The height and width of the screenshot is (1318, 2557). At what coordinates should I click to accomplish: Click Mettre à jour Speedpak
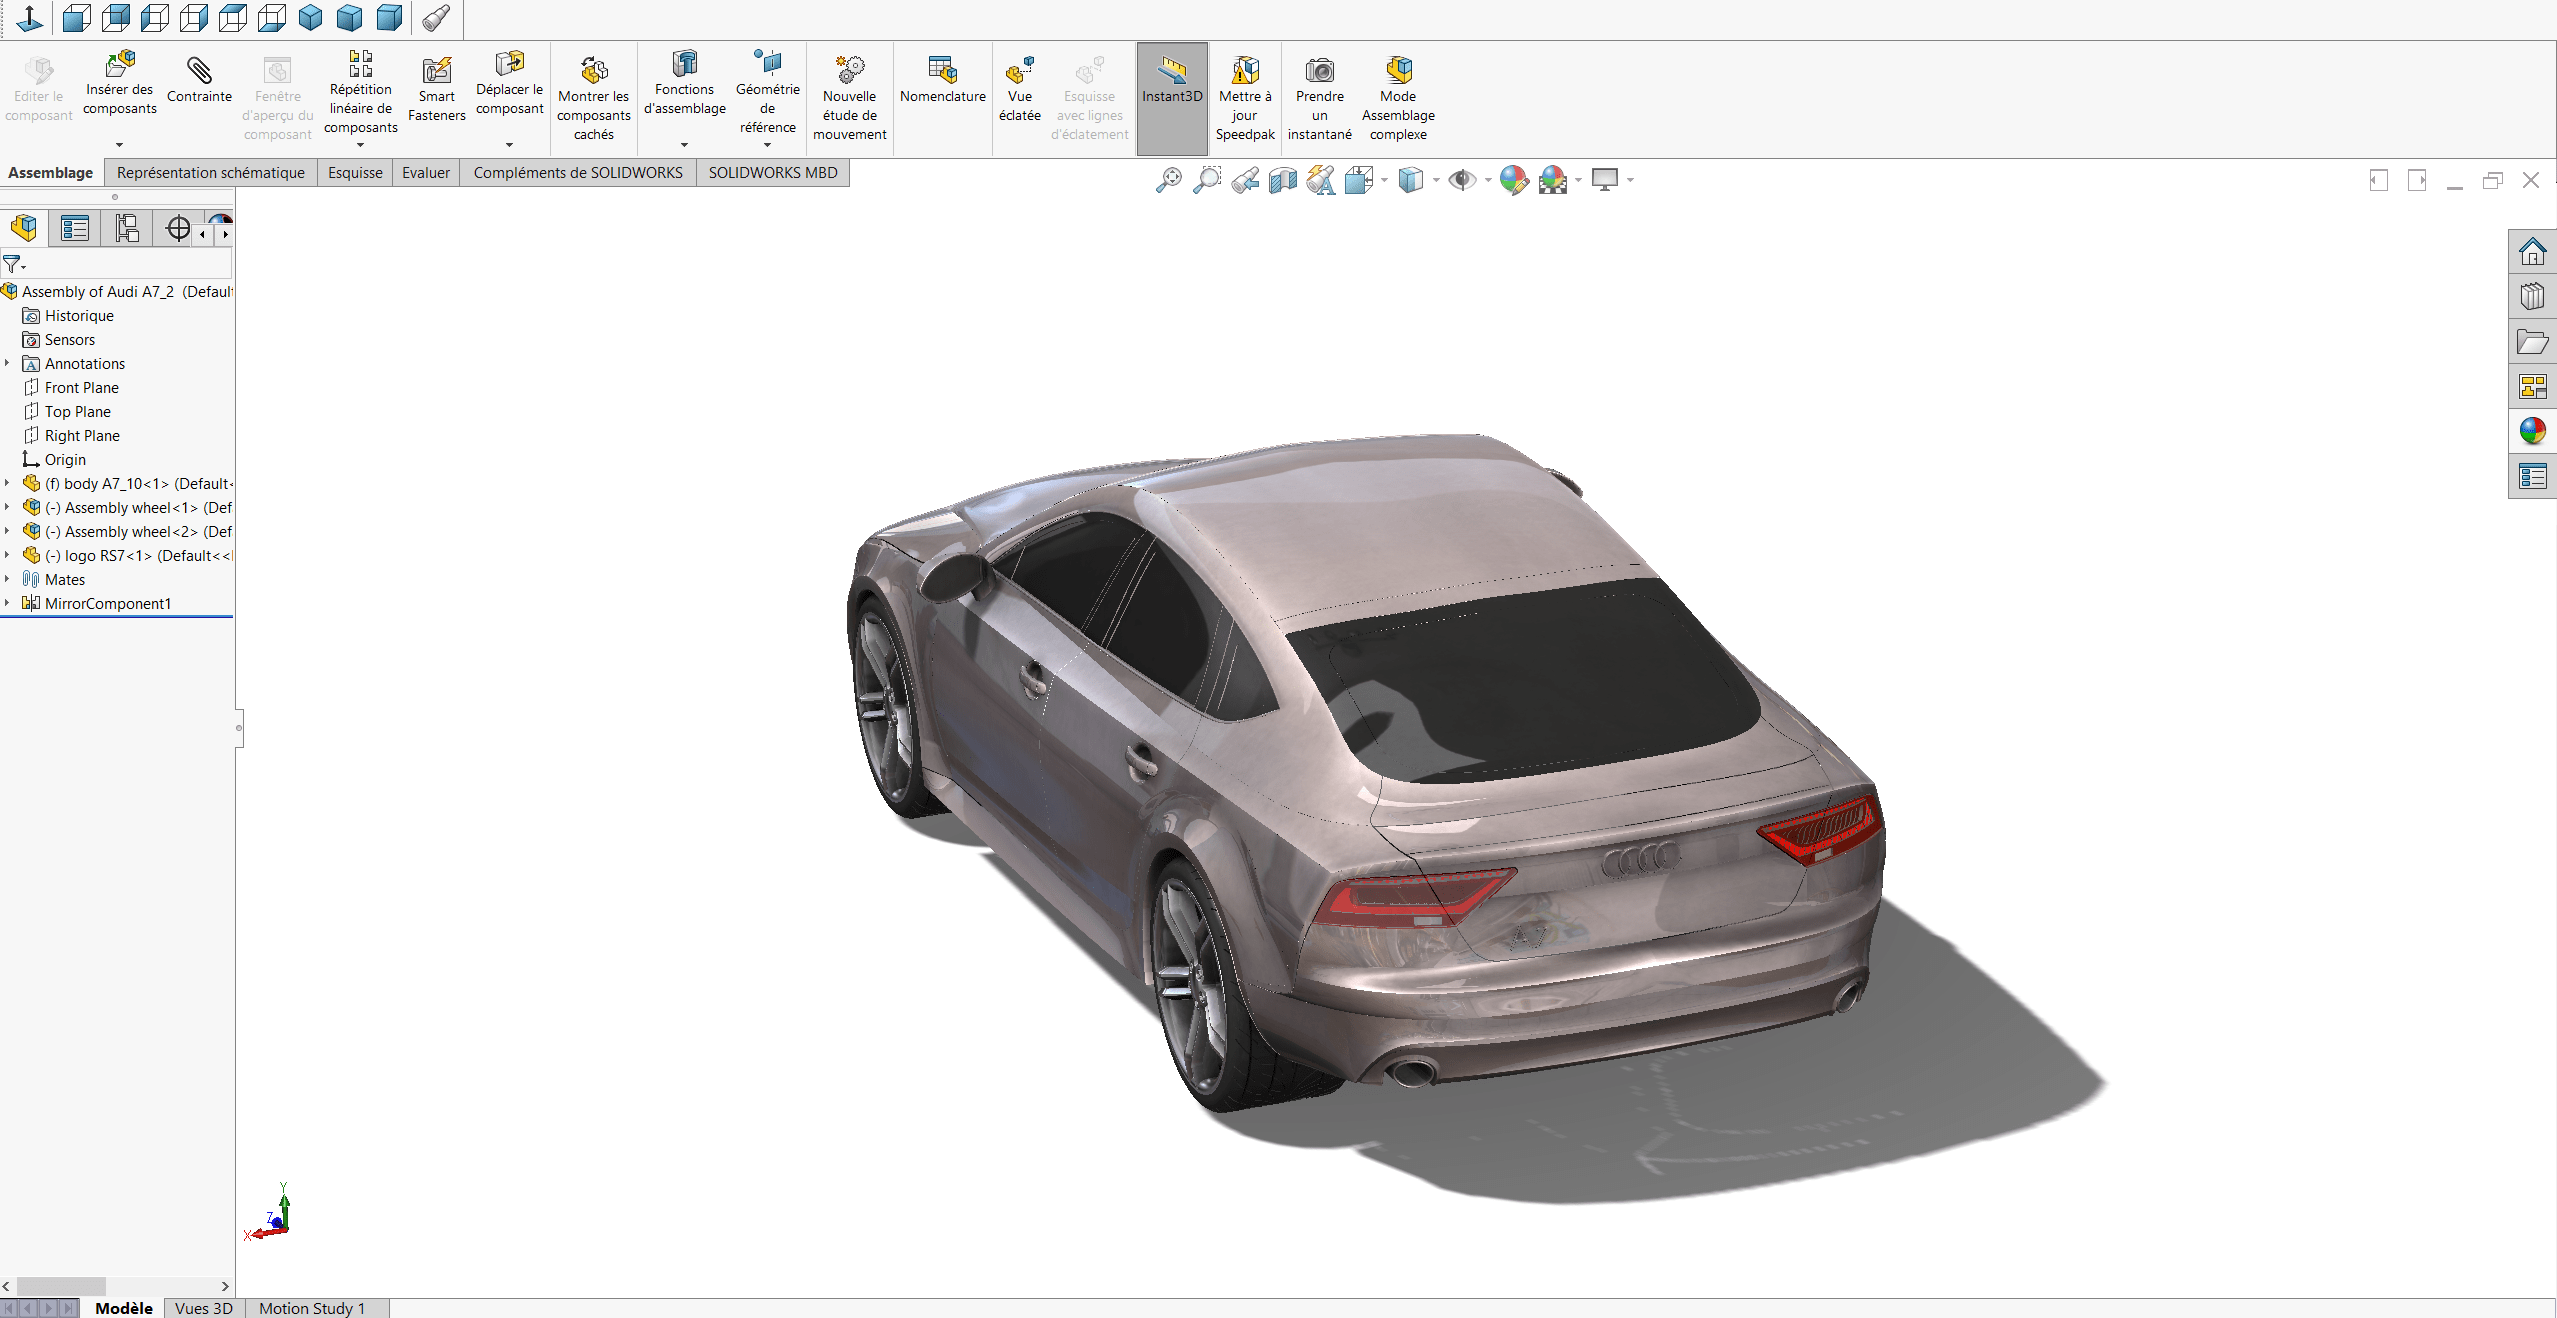(1245, 98)
